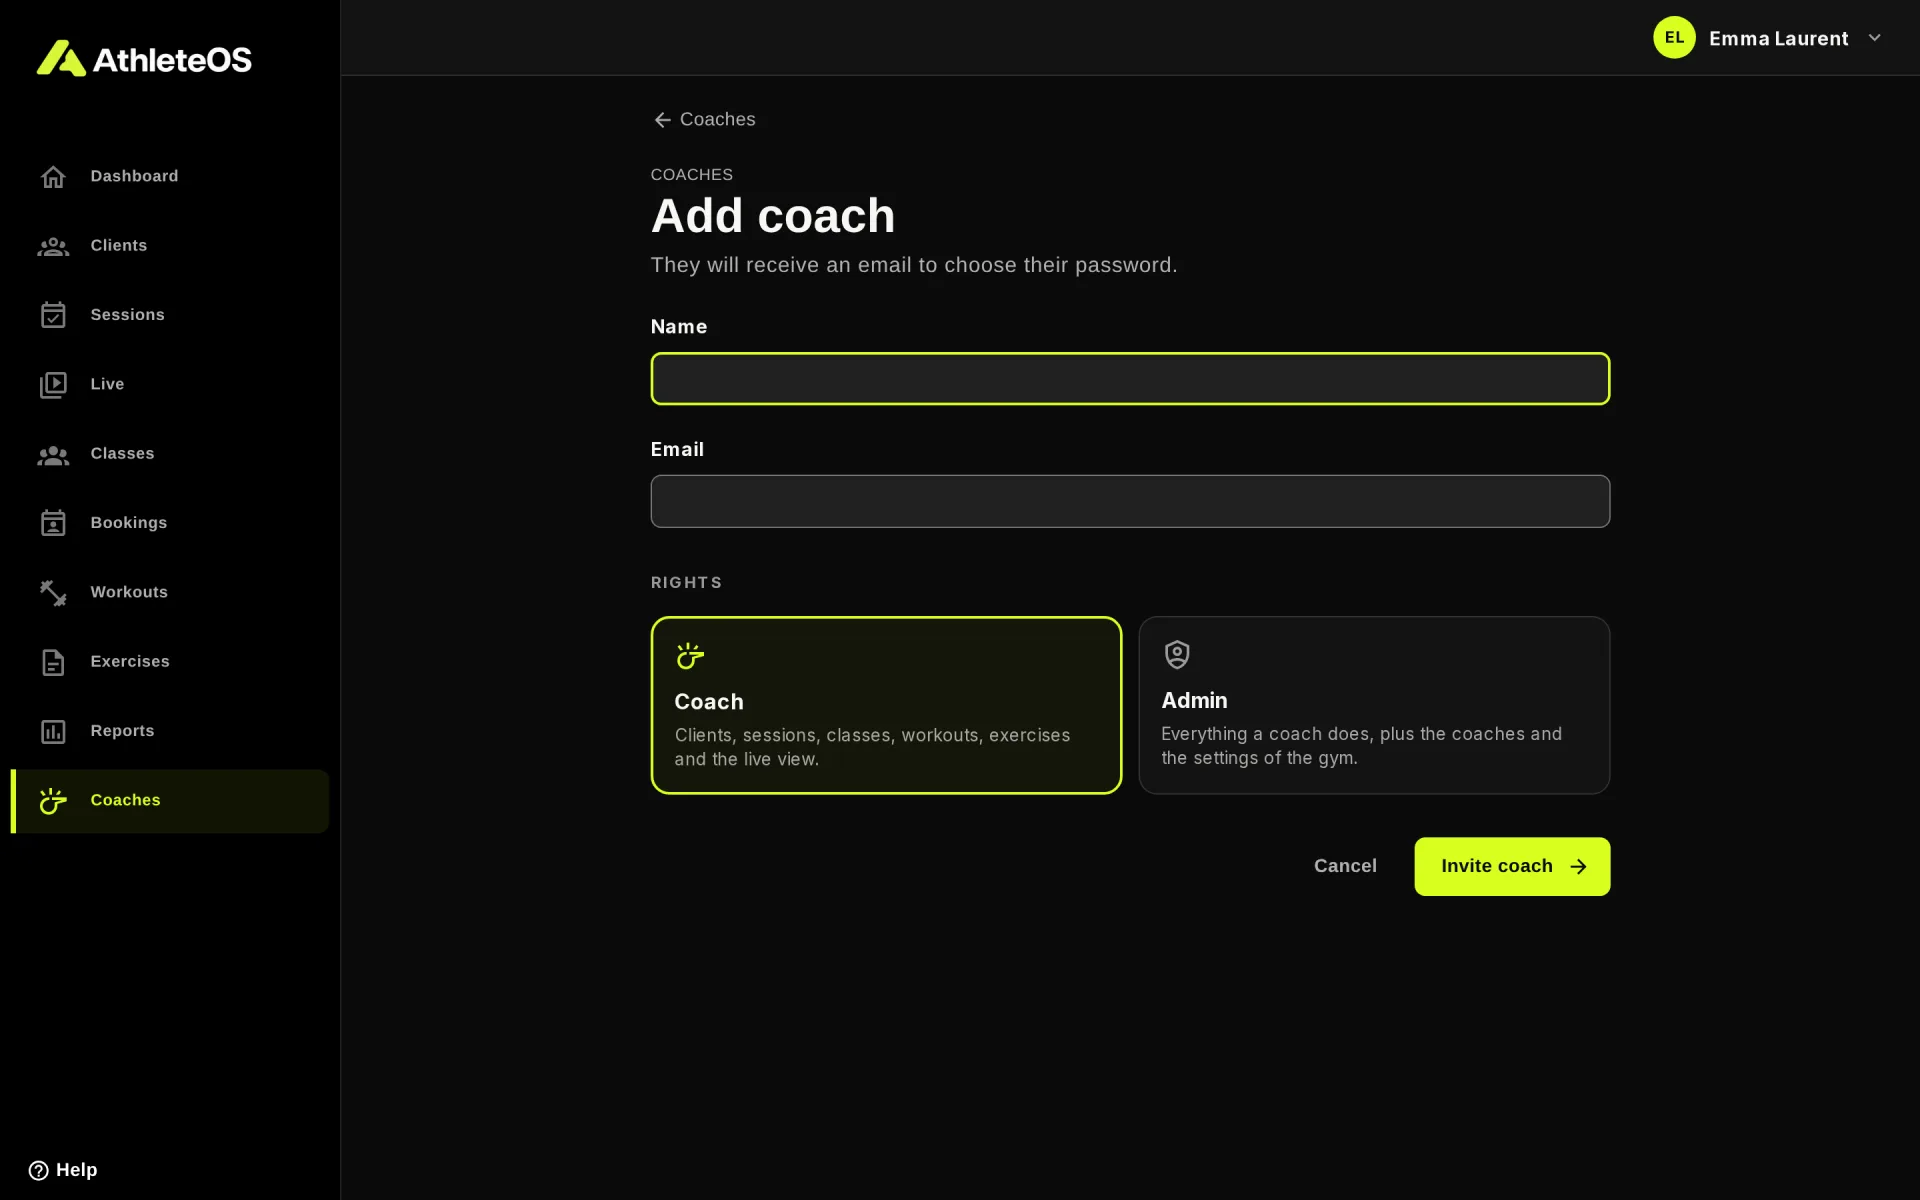Click the Bookings calendar icon
The width and height of the screenshot is (1920, 1200).
pos(53,523)
